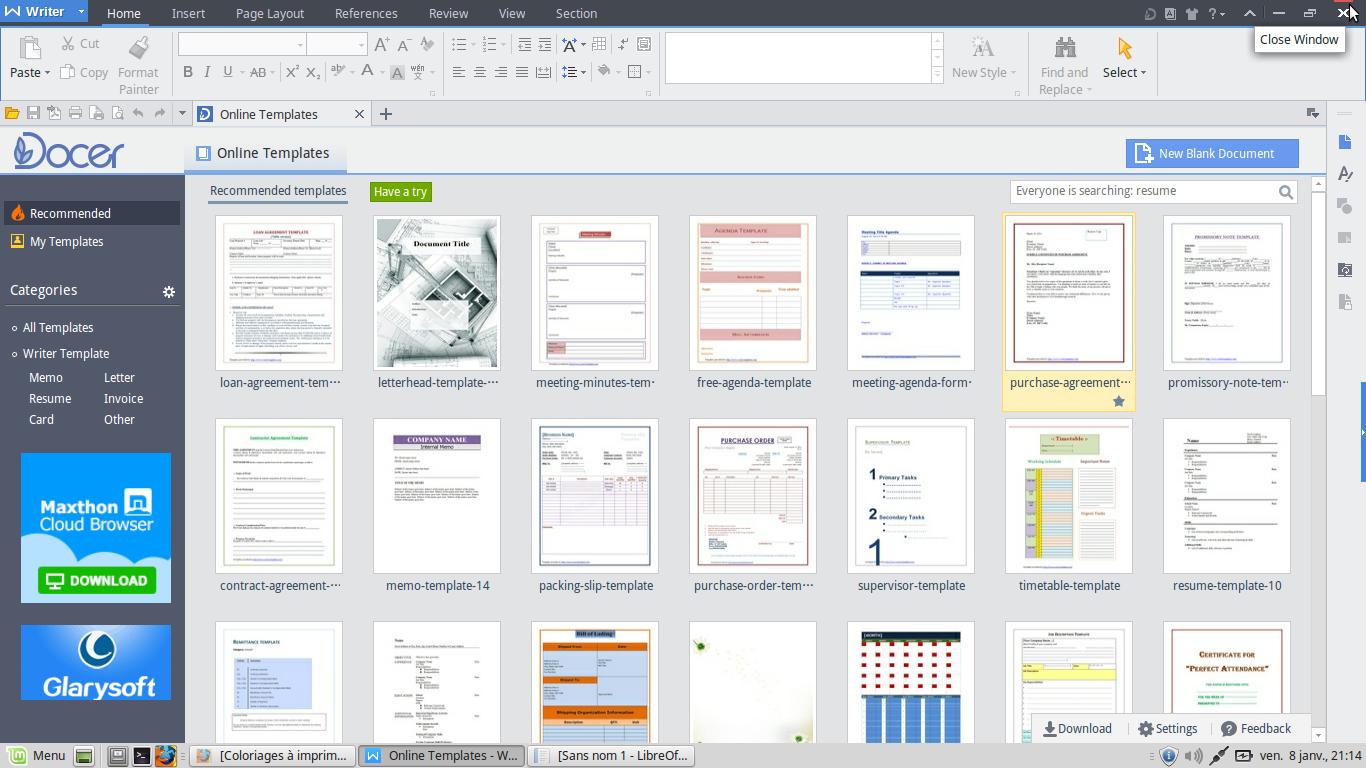Click the Grow Font icon
The height and width of the screenshot is (768, 1366).
pos(381,44)
